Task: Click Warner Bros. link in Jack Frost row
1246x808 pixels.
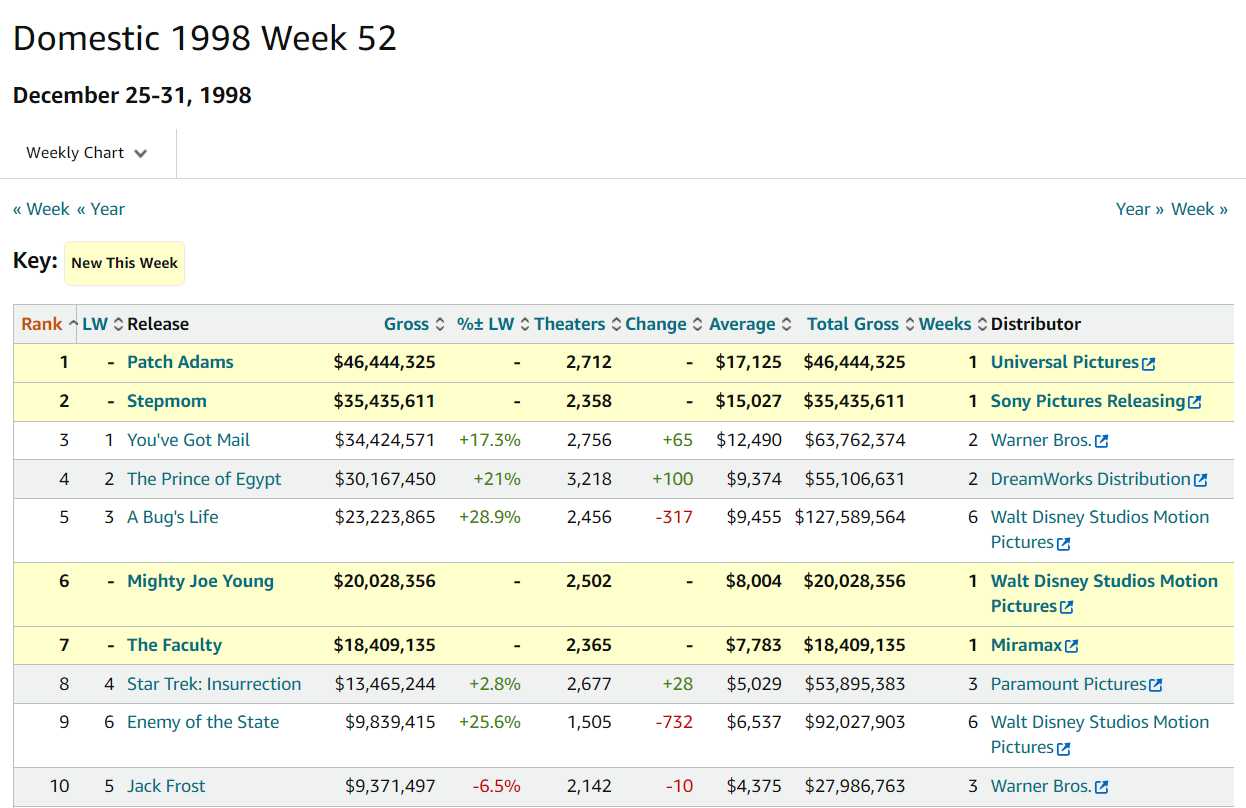Action: 1041,786
